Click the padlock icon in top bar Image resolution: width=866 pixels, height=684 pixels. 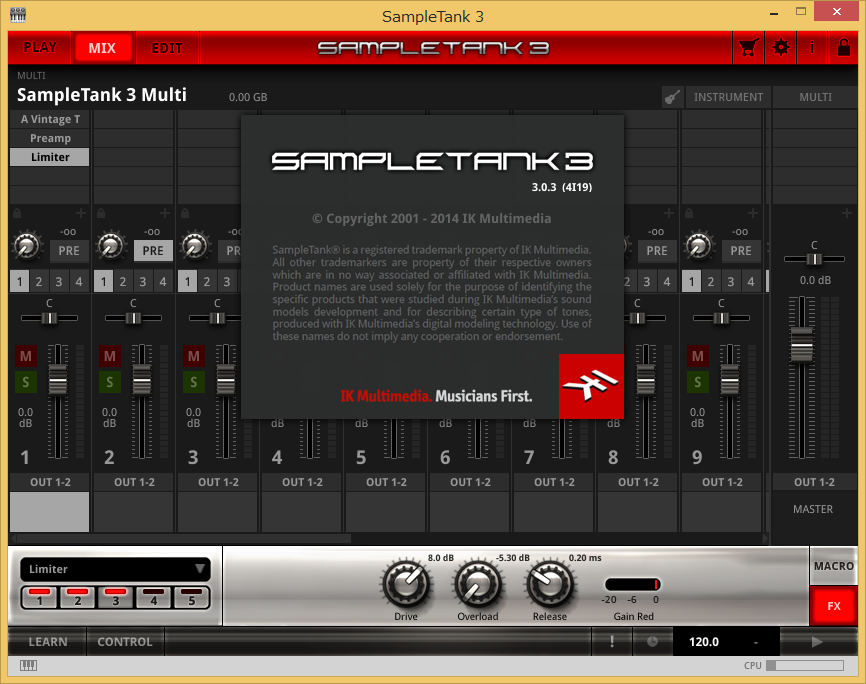(843, 48)
